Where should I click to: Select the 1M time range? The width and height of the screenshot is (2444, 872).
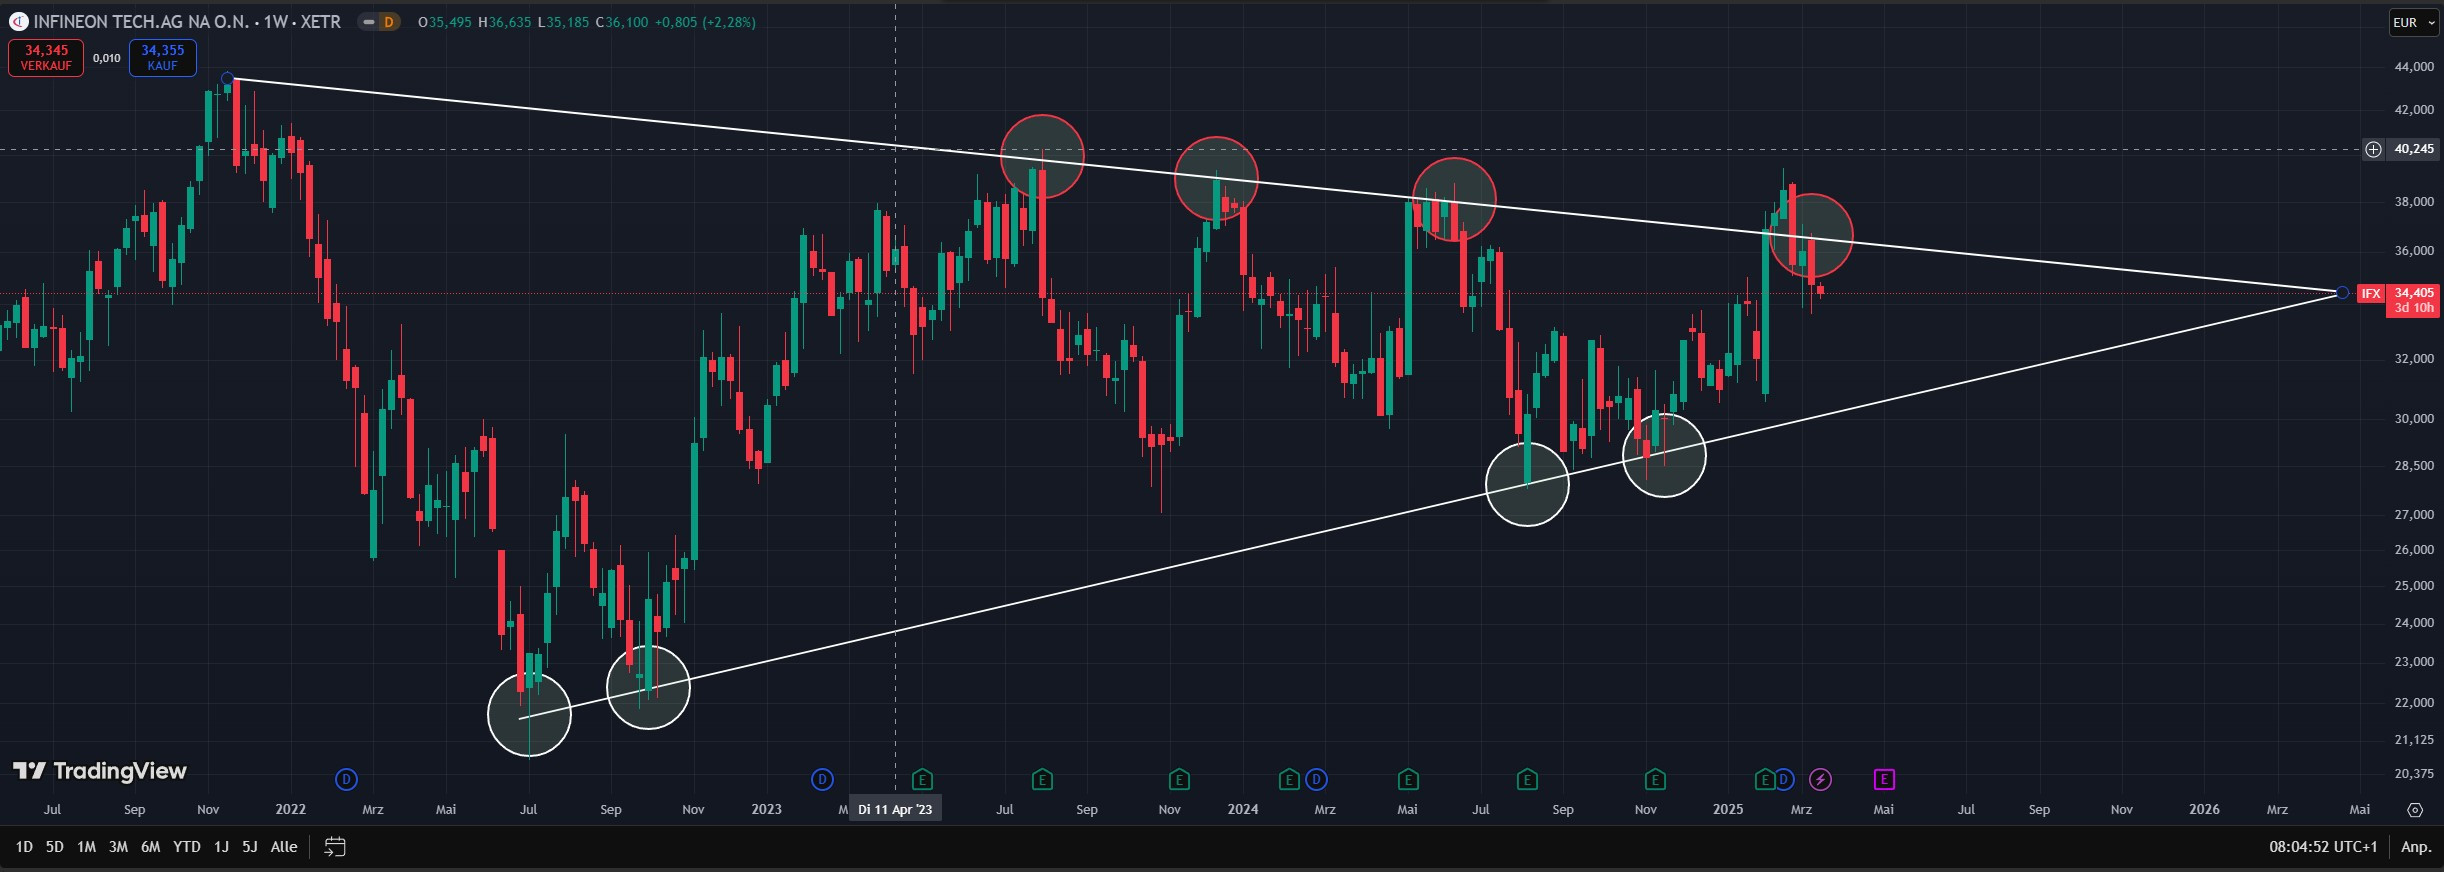click(87, 847)
